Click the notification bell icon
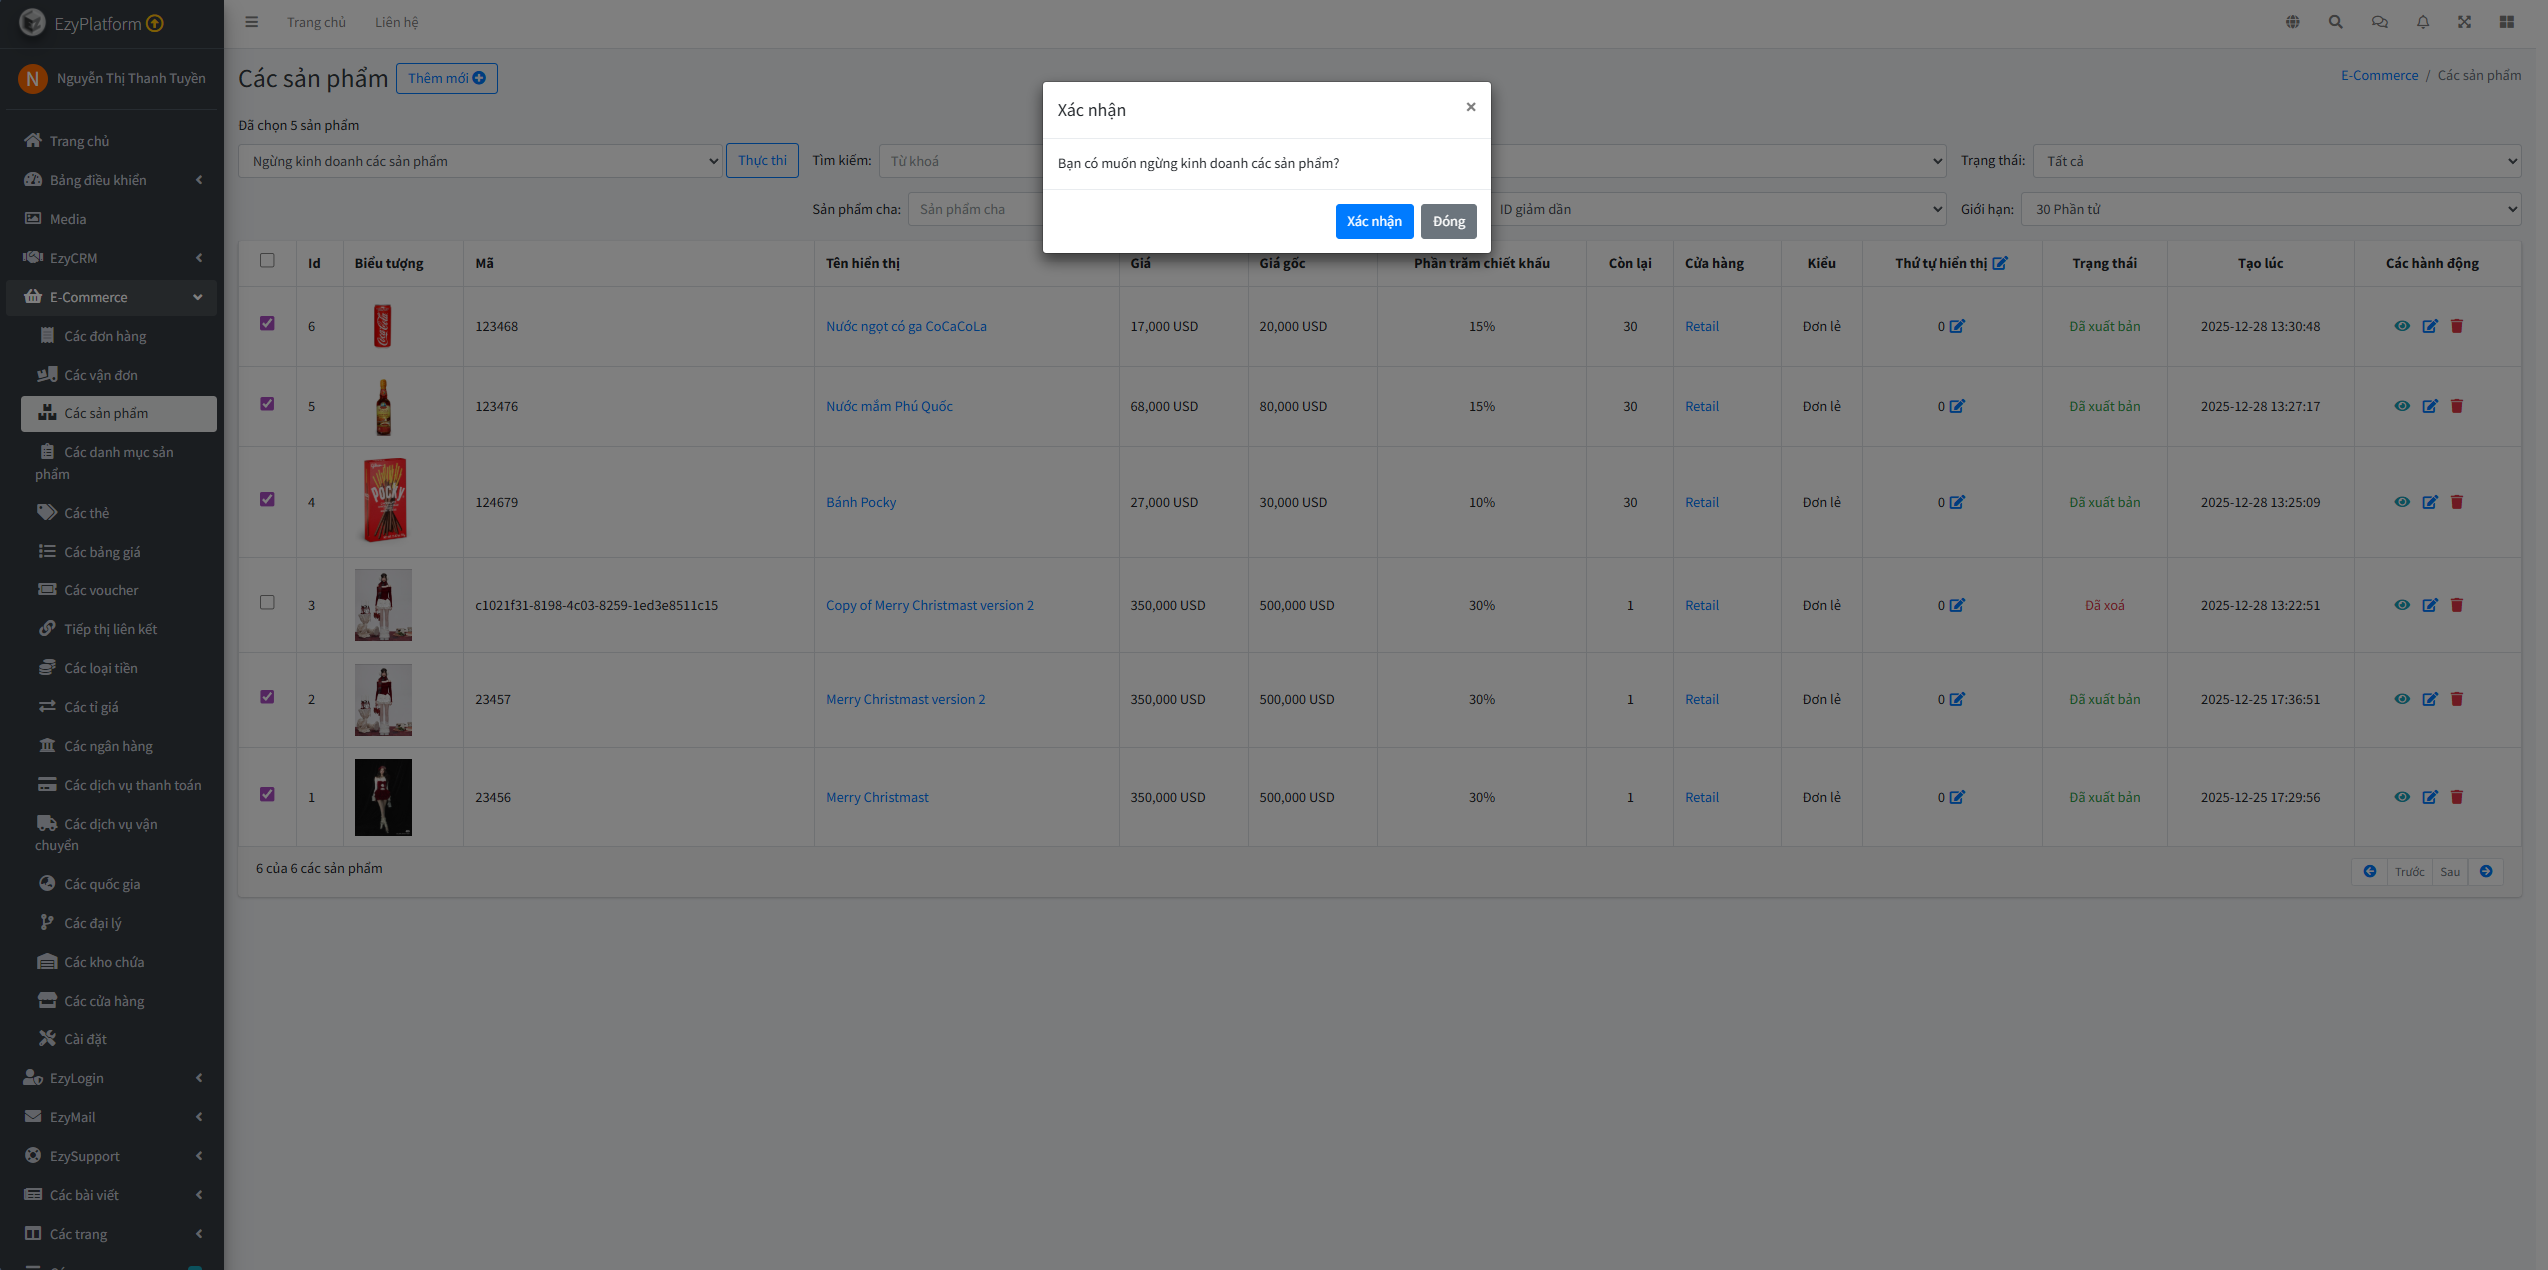The width and height of the screenshot is (2548, 1270). [x=2422, y=22]
